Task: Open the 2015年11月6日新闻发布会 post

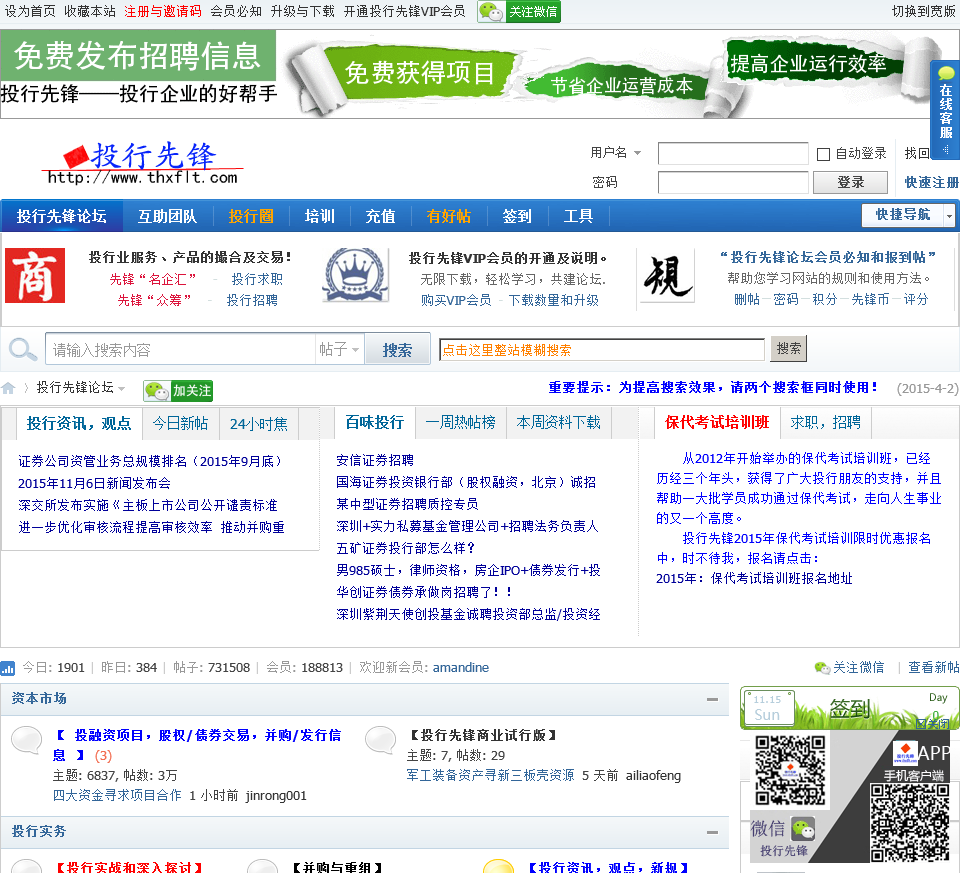Action: tap(94, 484)
